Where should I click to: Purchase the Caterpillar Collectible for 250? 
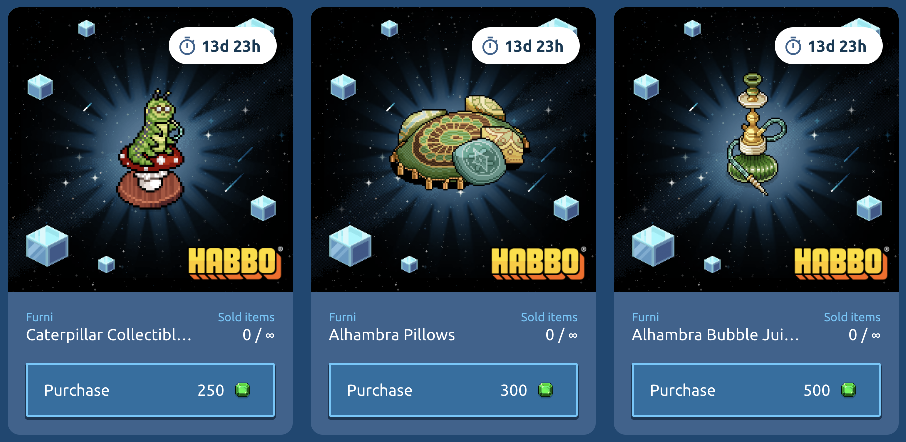(150, 390)
